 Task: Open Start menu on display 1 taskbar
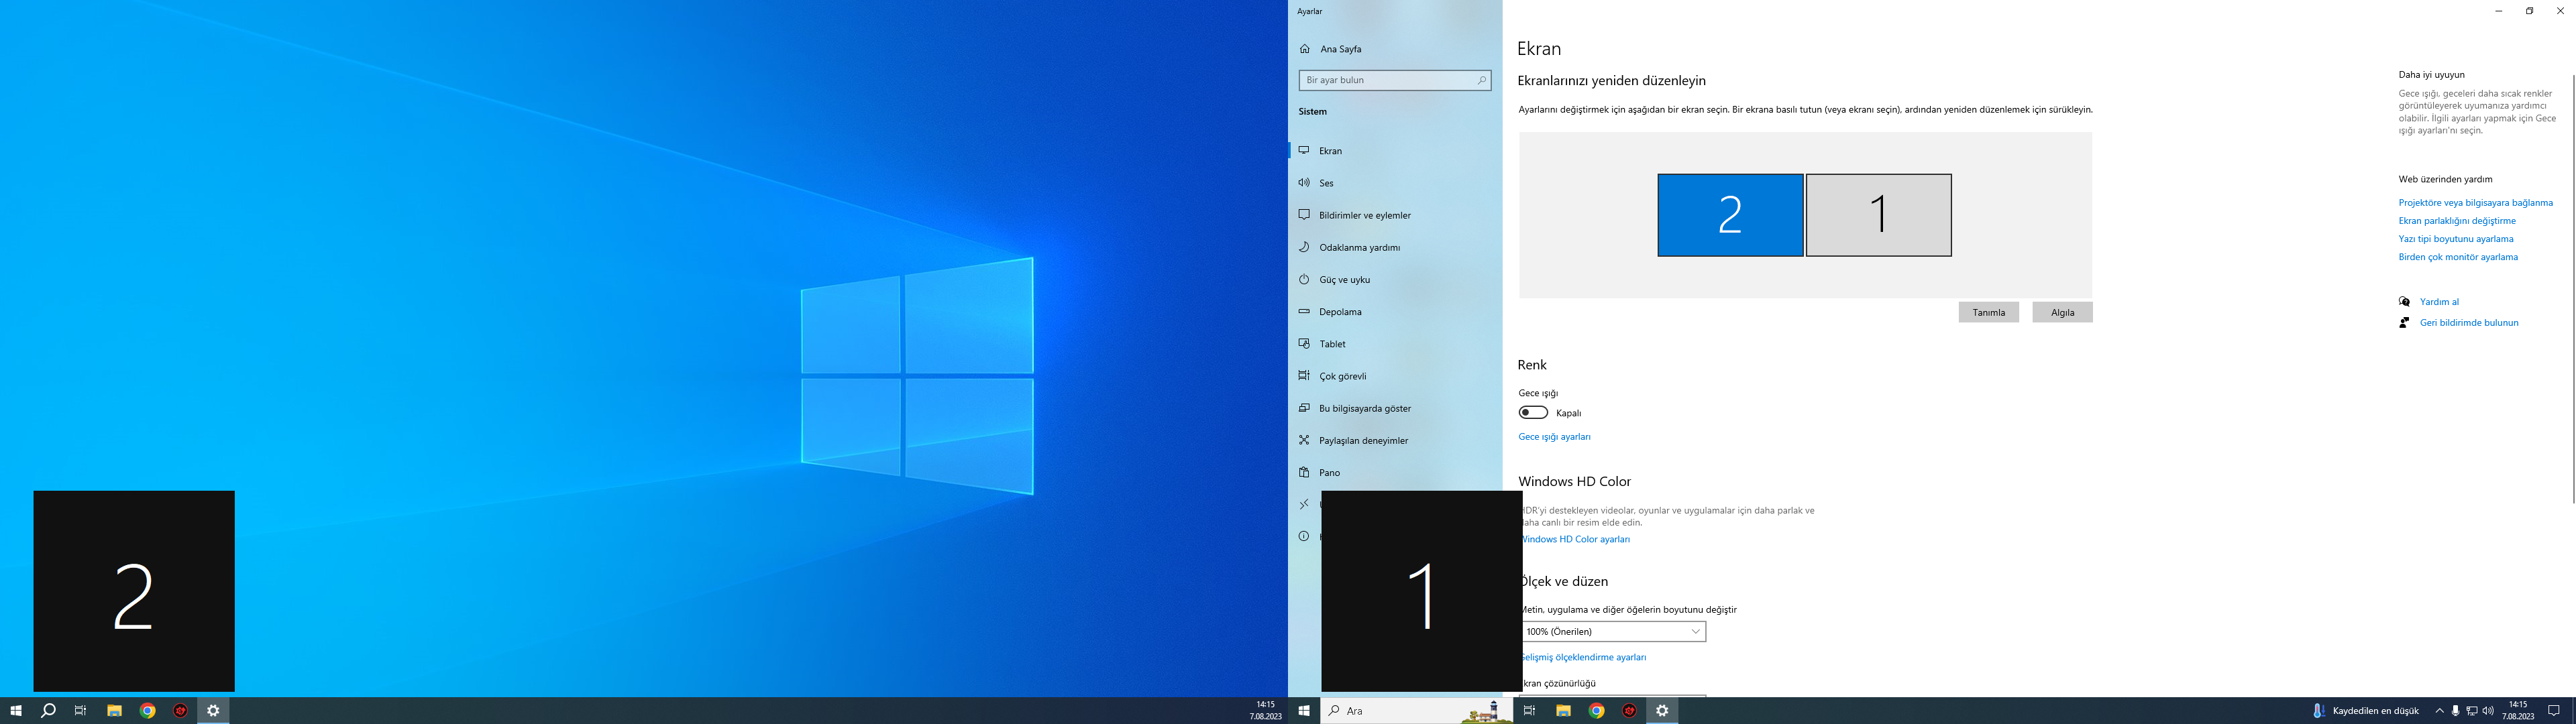tap(1304, 711)
